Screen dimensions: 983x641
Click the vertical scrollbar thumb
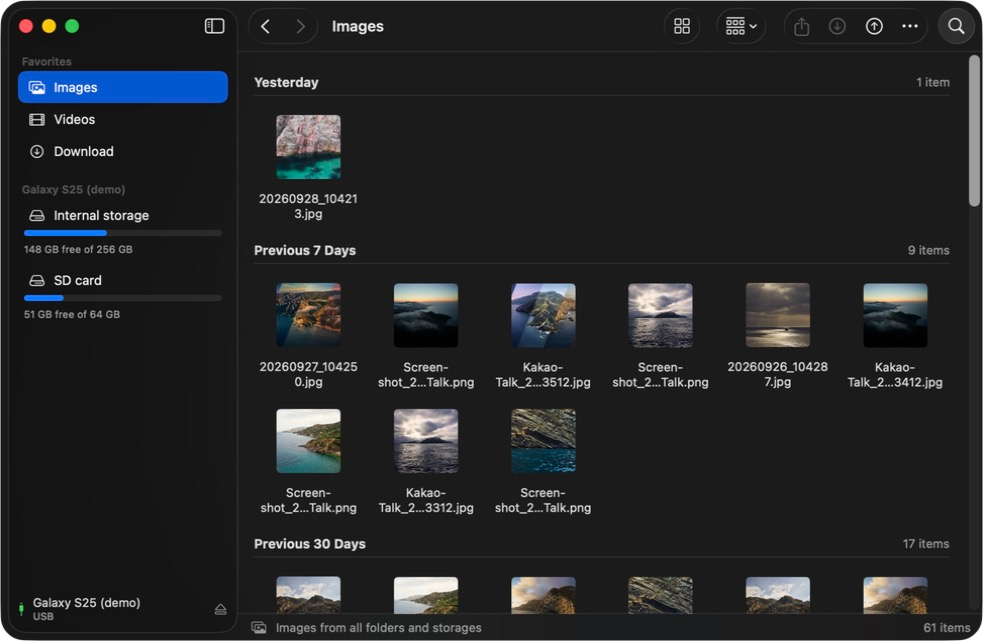click(974, 130)
